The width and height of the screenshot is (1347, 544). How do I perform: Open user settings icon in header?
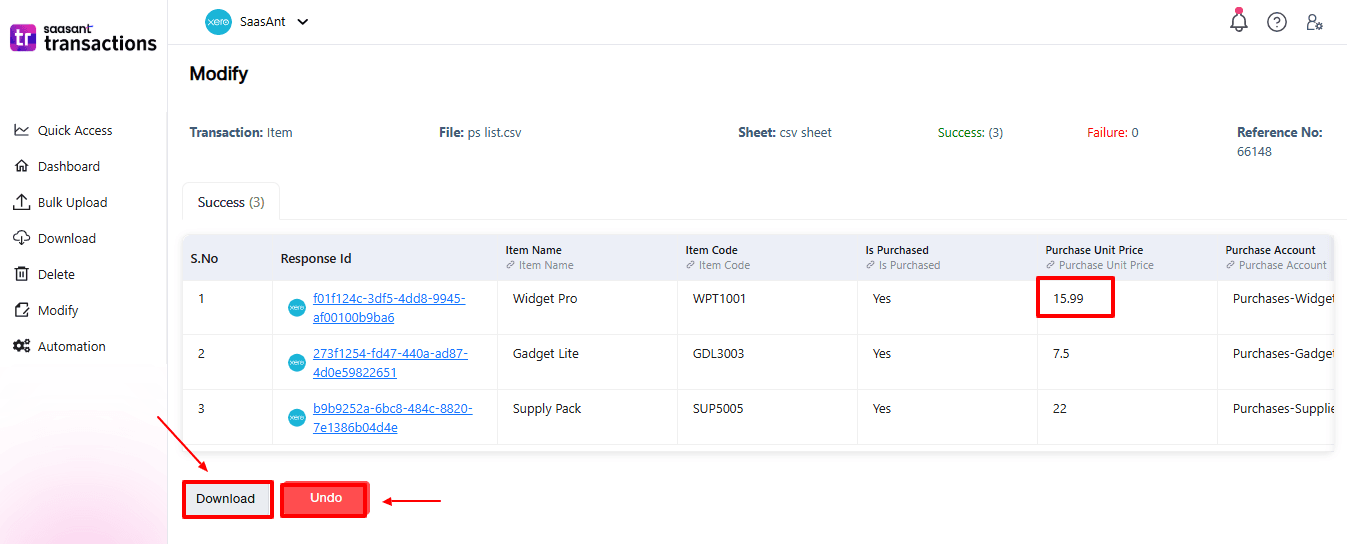click(x=1315, y=22)
